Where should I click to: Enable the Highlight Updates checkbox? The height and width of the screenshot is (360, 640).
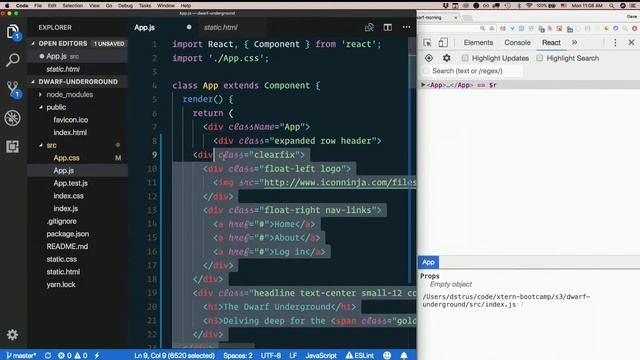click(x=465, y=58)
